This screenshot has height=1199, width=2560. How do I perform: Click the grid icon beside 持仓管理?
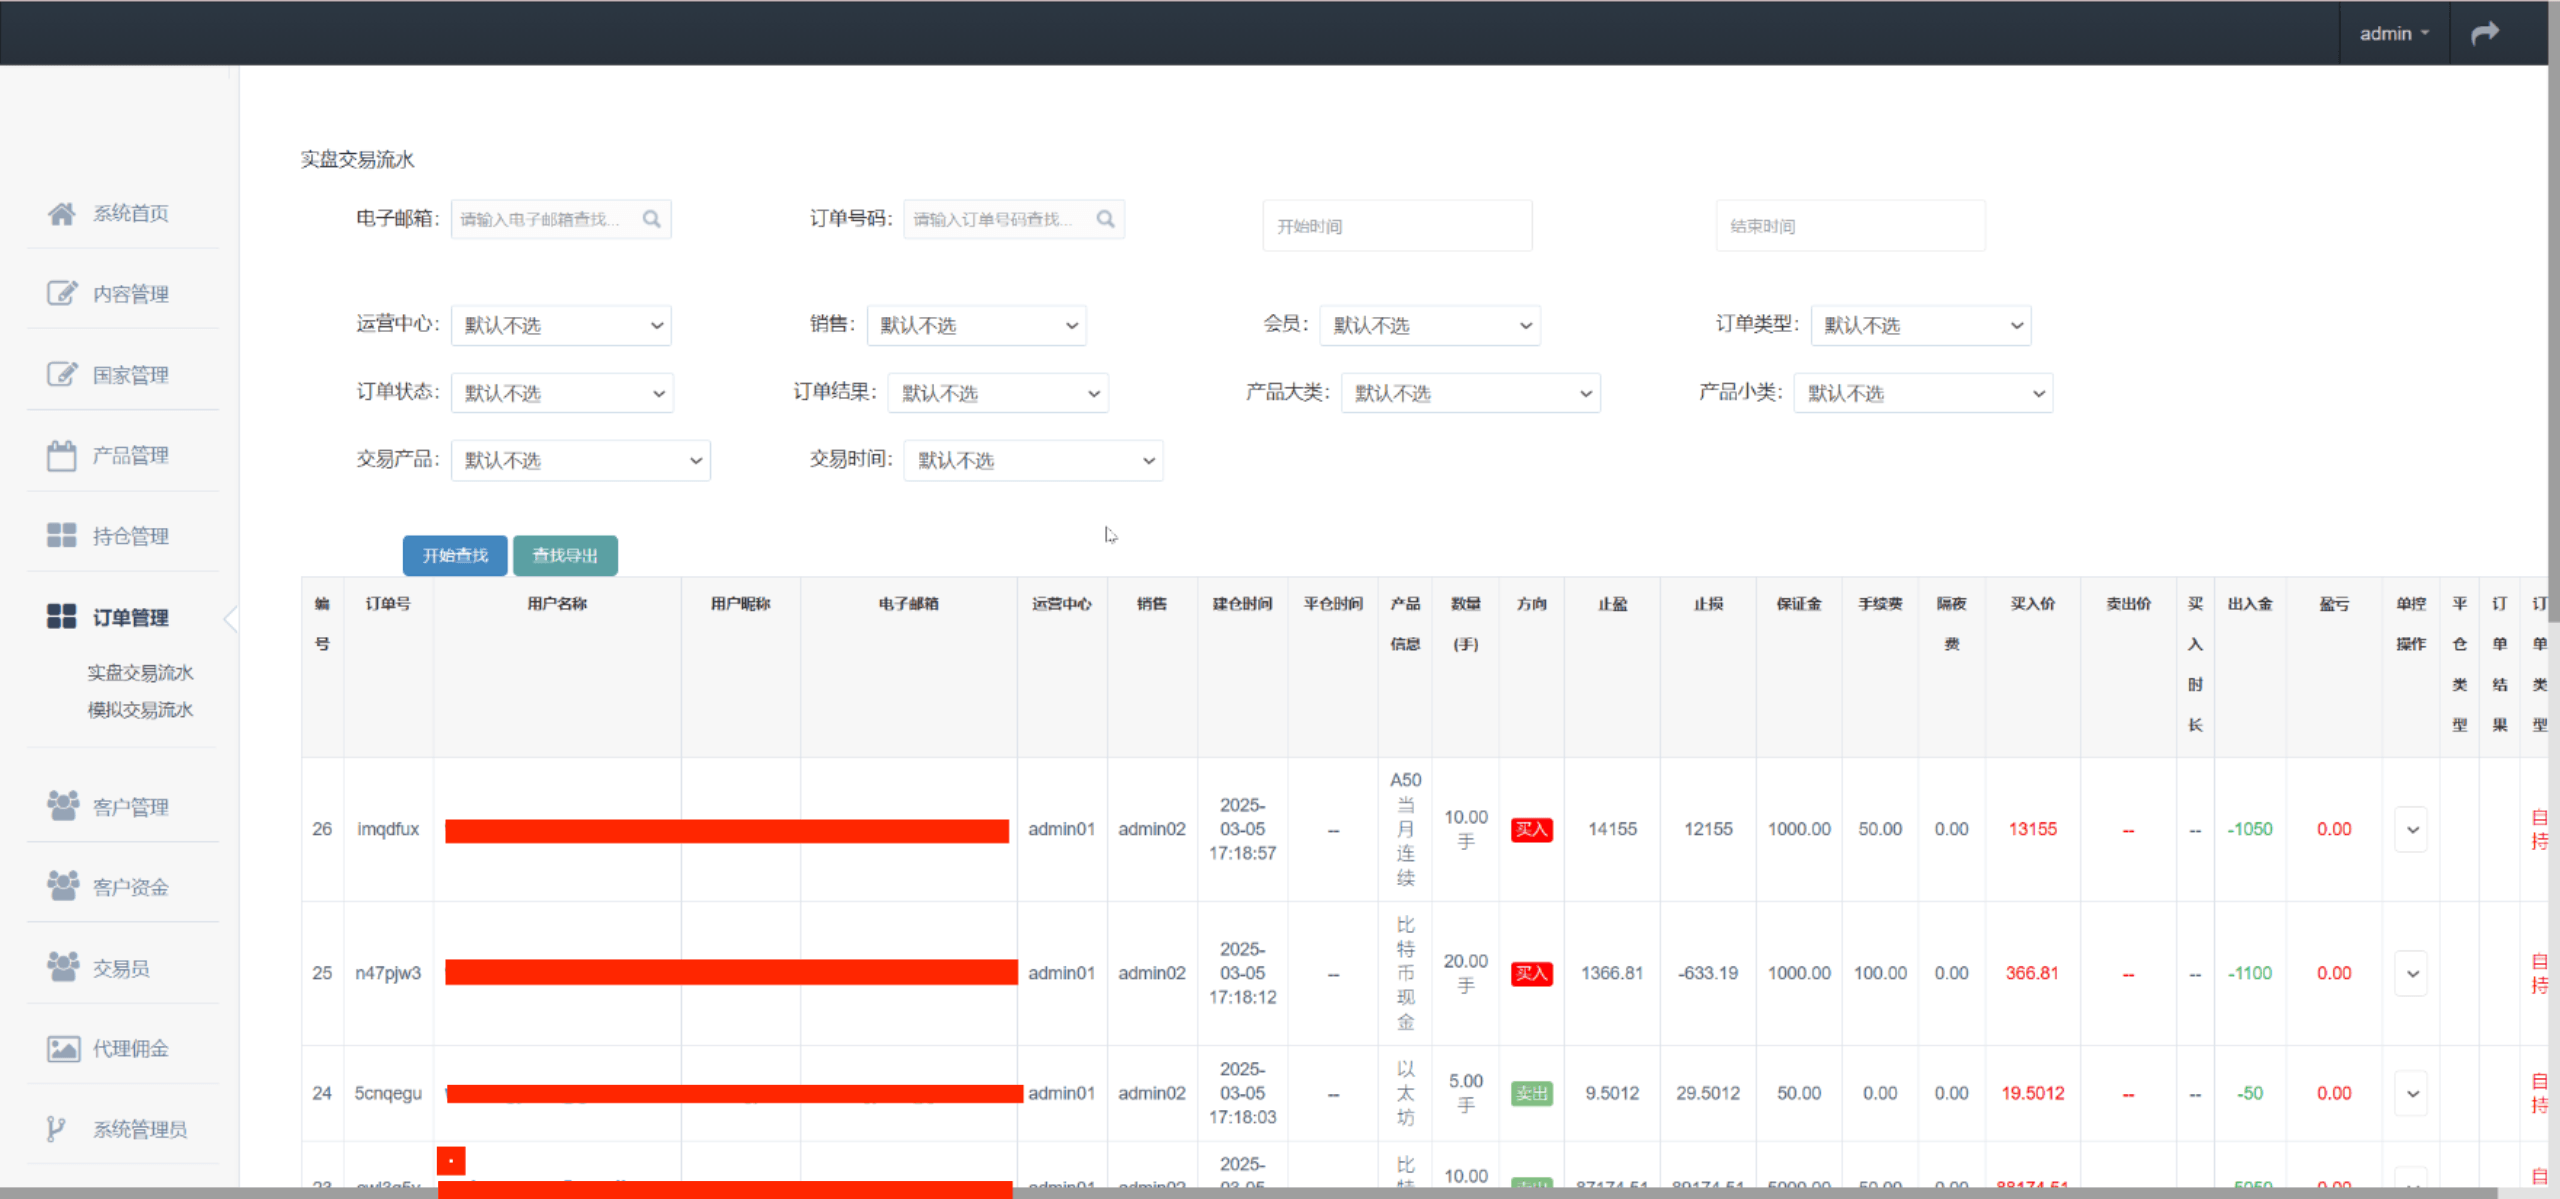pyautogui.click(x=61, y=536)
